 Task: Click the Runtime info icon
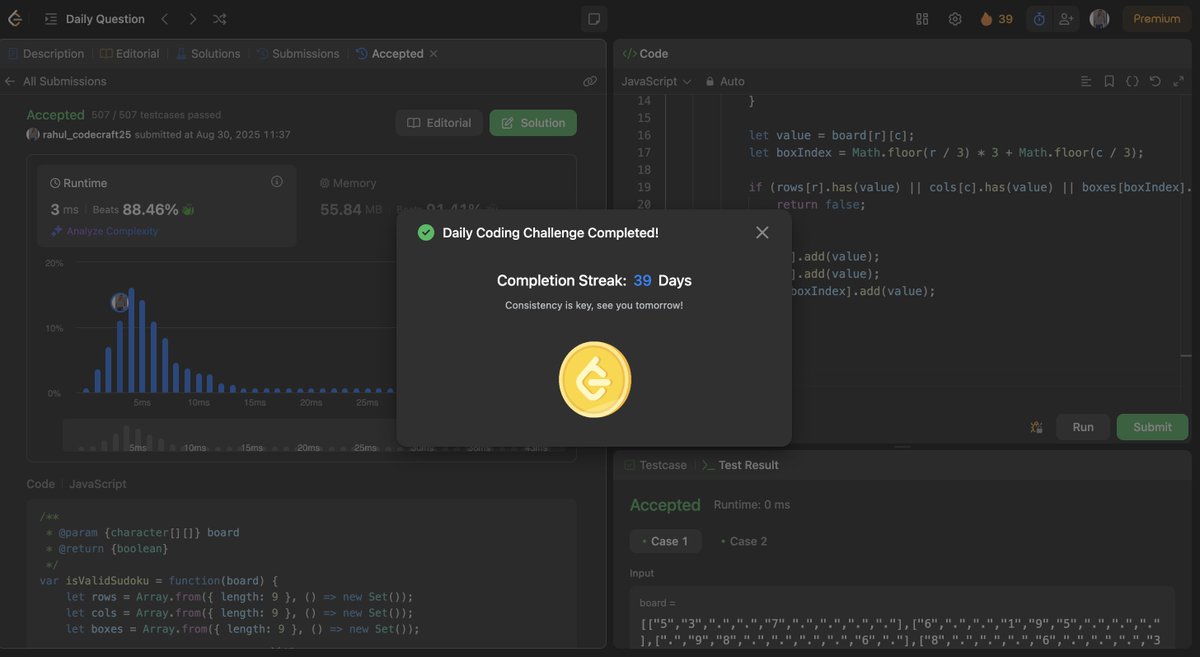point(277,182)
